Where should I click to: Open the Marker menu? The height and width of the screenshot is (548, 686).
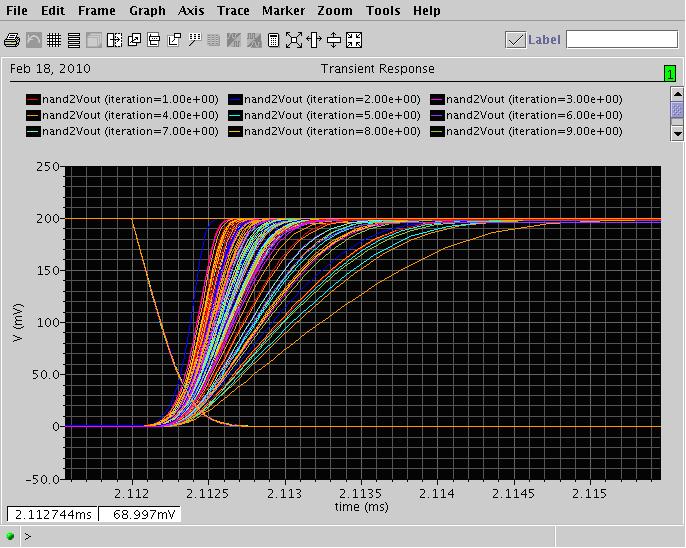tap(284, 11)
